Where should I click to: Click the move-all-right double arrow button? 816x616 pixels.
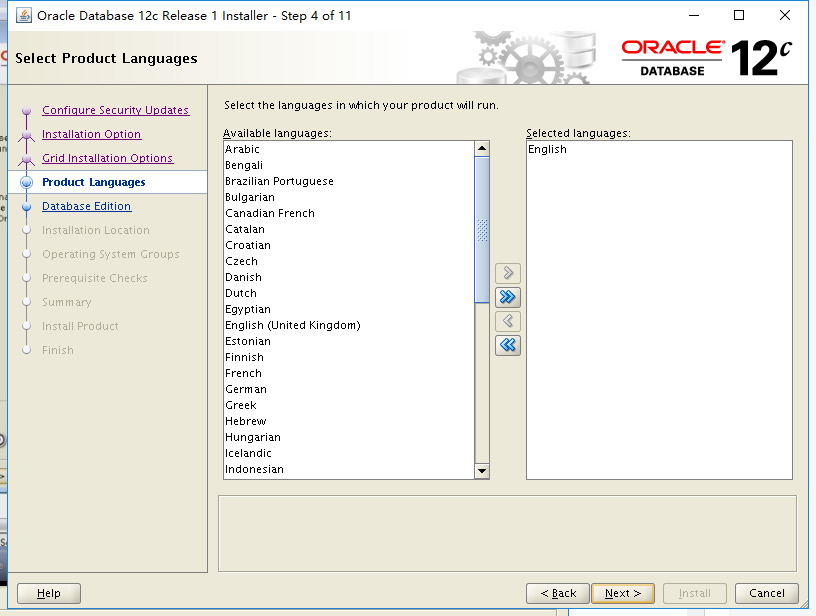point(508,297)
